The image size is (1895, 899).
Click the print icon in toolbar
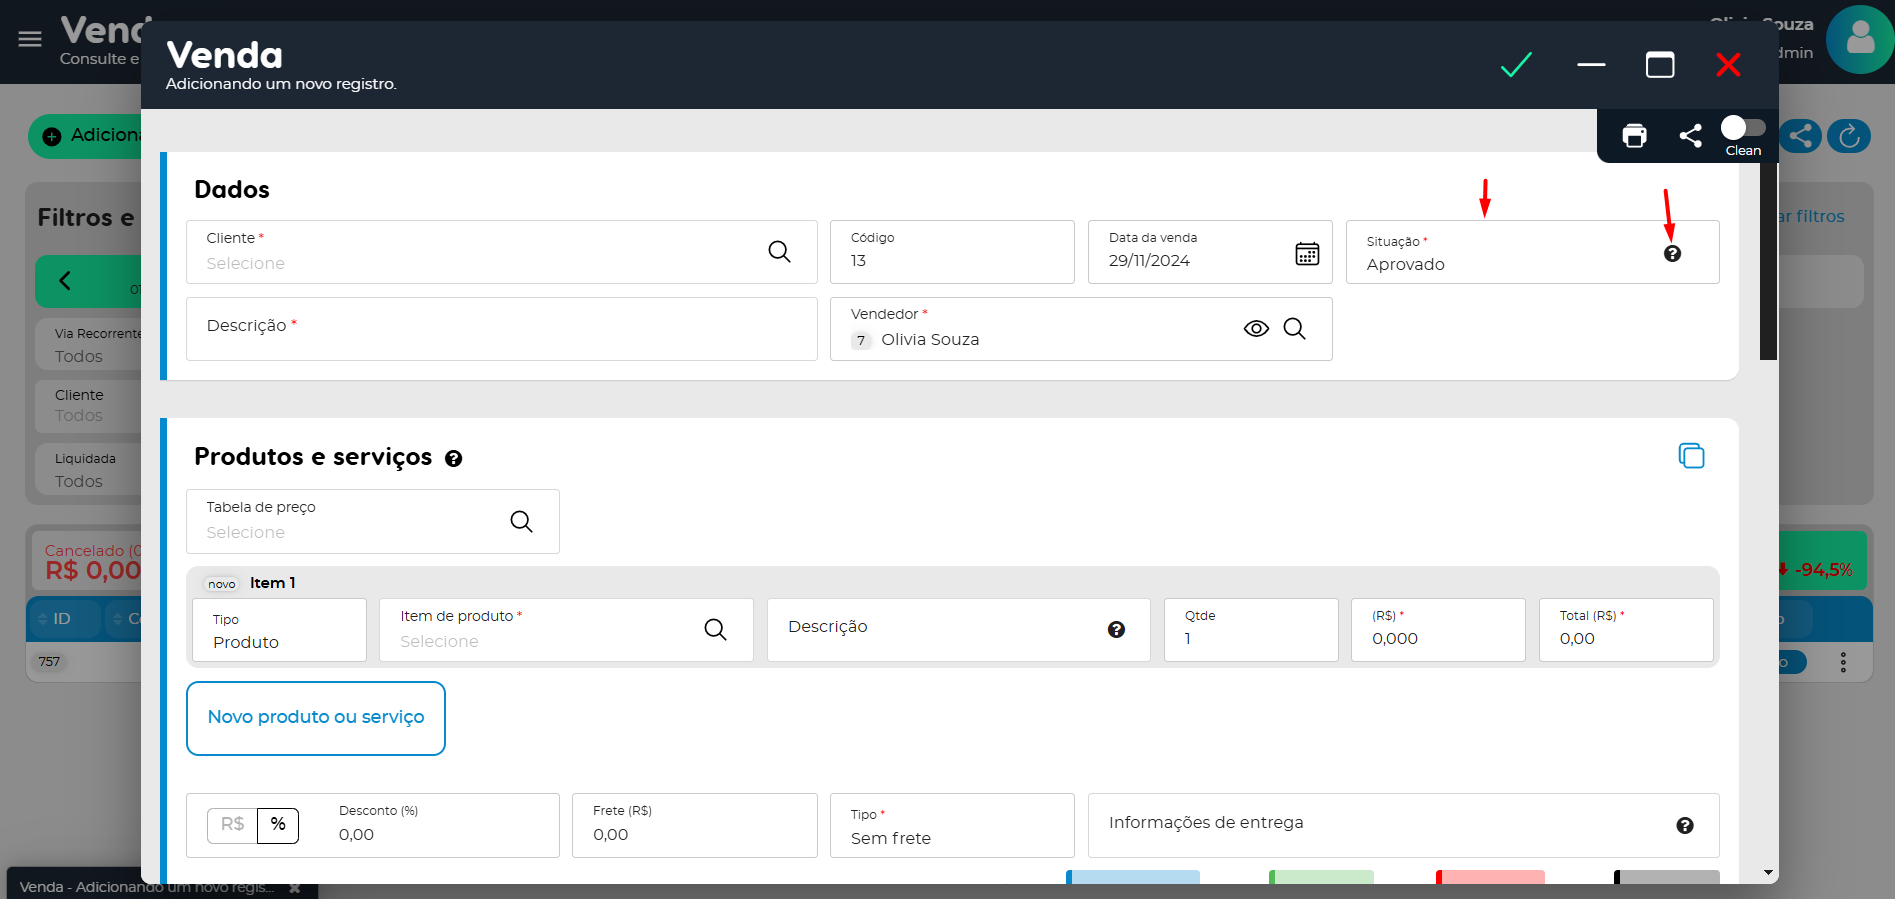tap(1634, 136)
